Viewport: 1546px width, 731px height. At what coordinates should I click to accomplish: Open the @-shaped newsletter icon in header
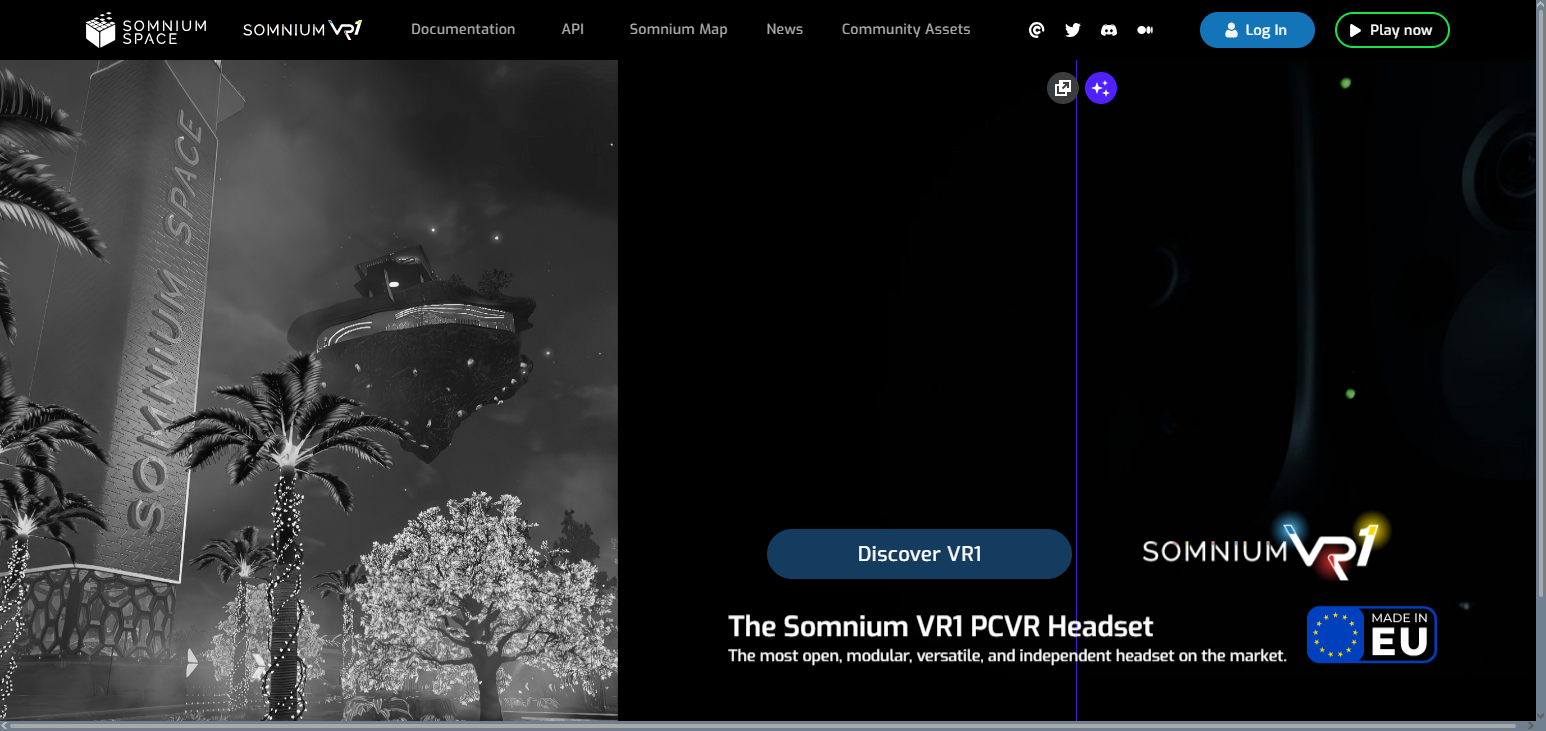(x=1037, y=30)
